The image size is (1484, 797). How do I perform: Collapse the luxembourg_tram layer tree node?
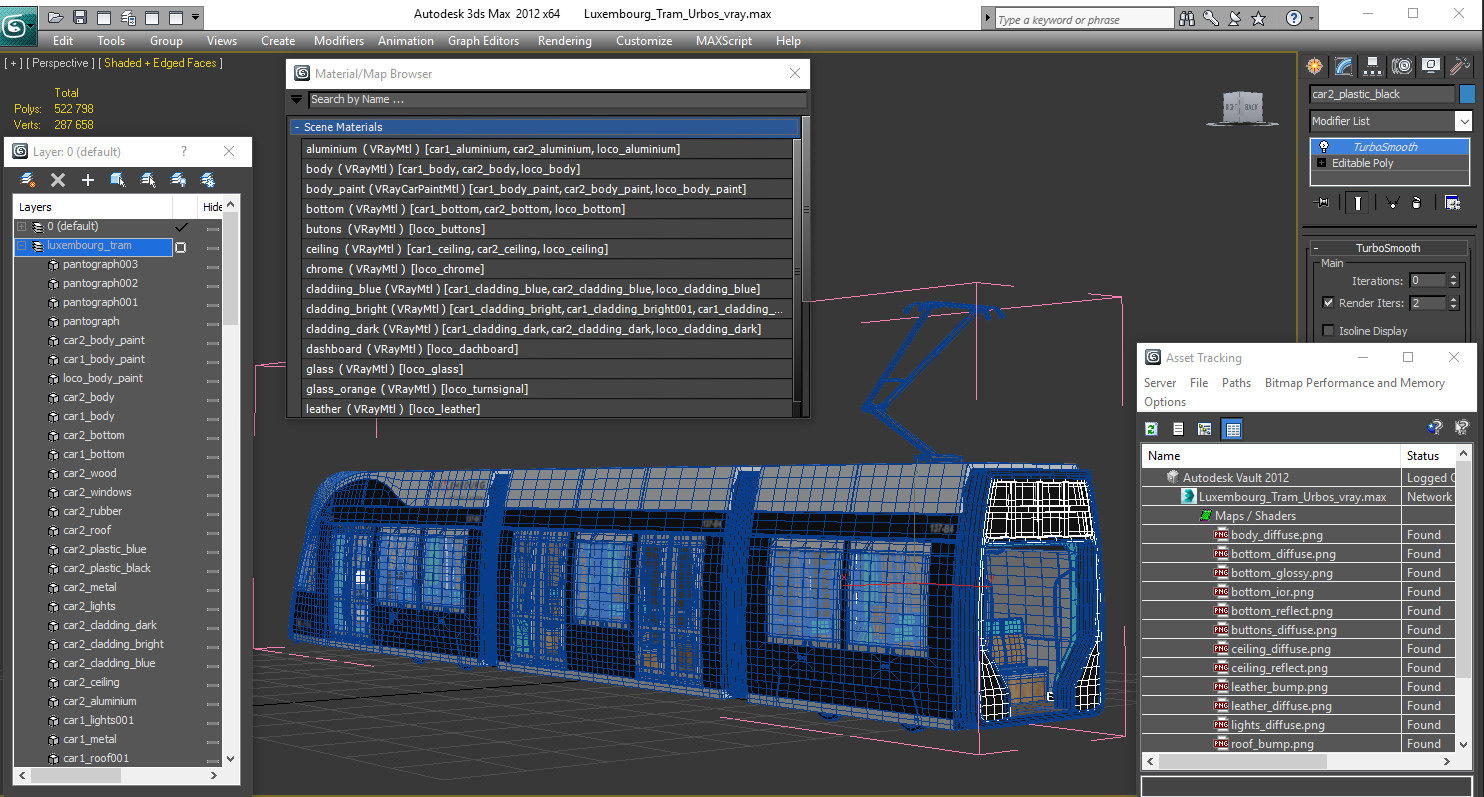pyautogui.click(x=21, y=246)
